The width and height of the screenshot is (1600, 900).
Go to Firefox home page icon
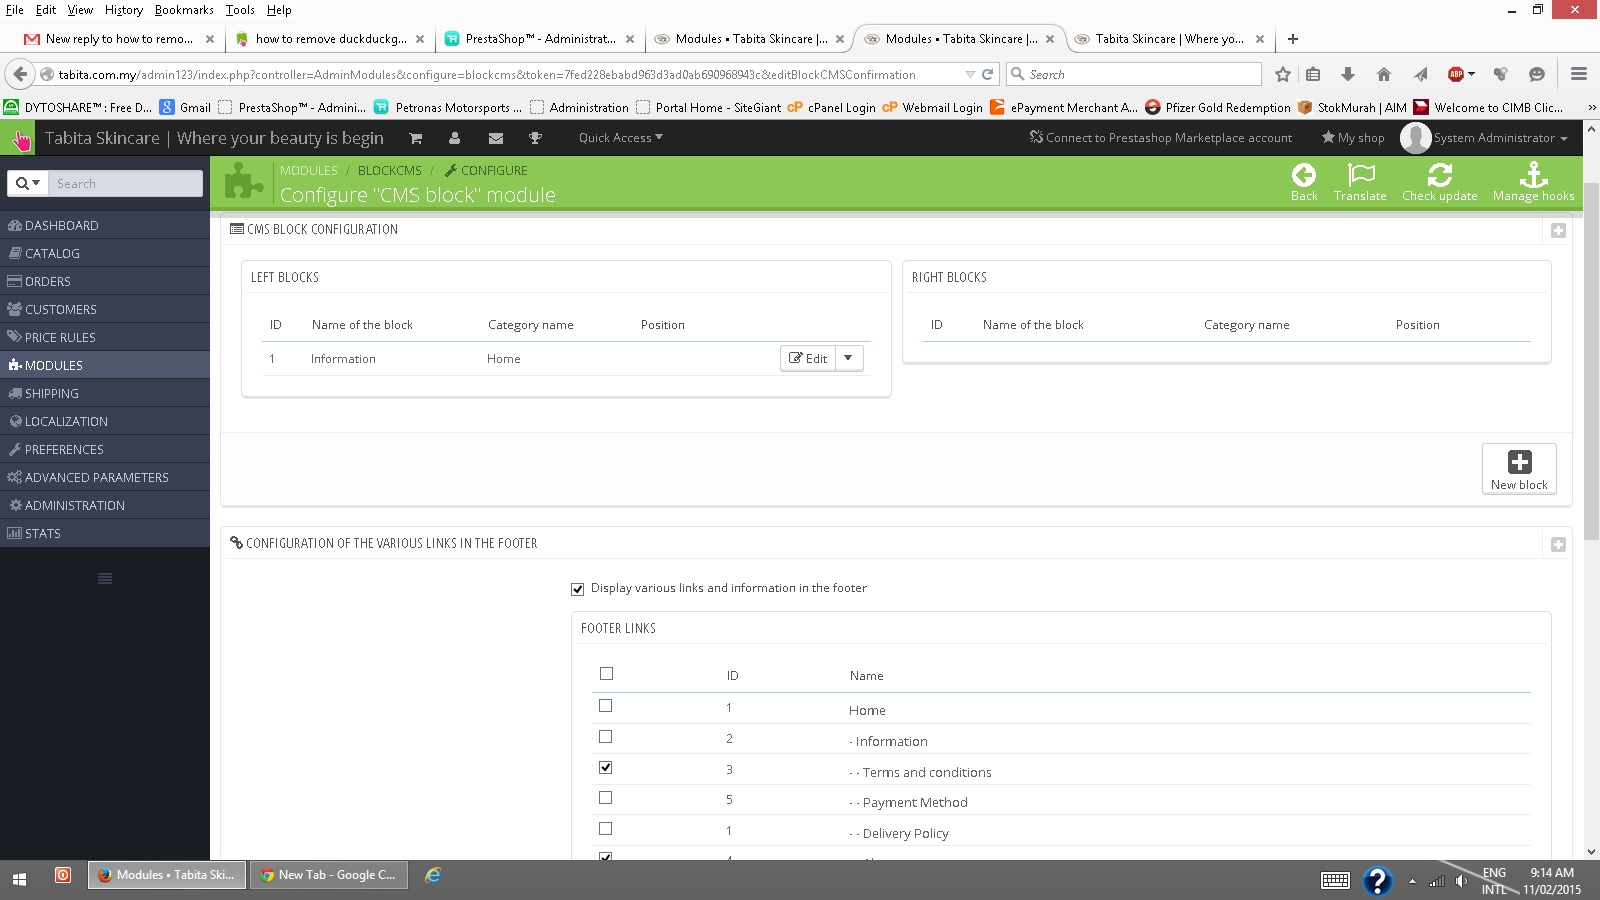coord(1384,74)
